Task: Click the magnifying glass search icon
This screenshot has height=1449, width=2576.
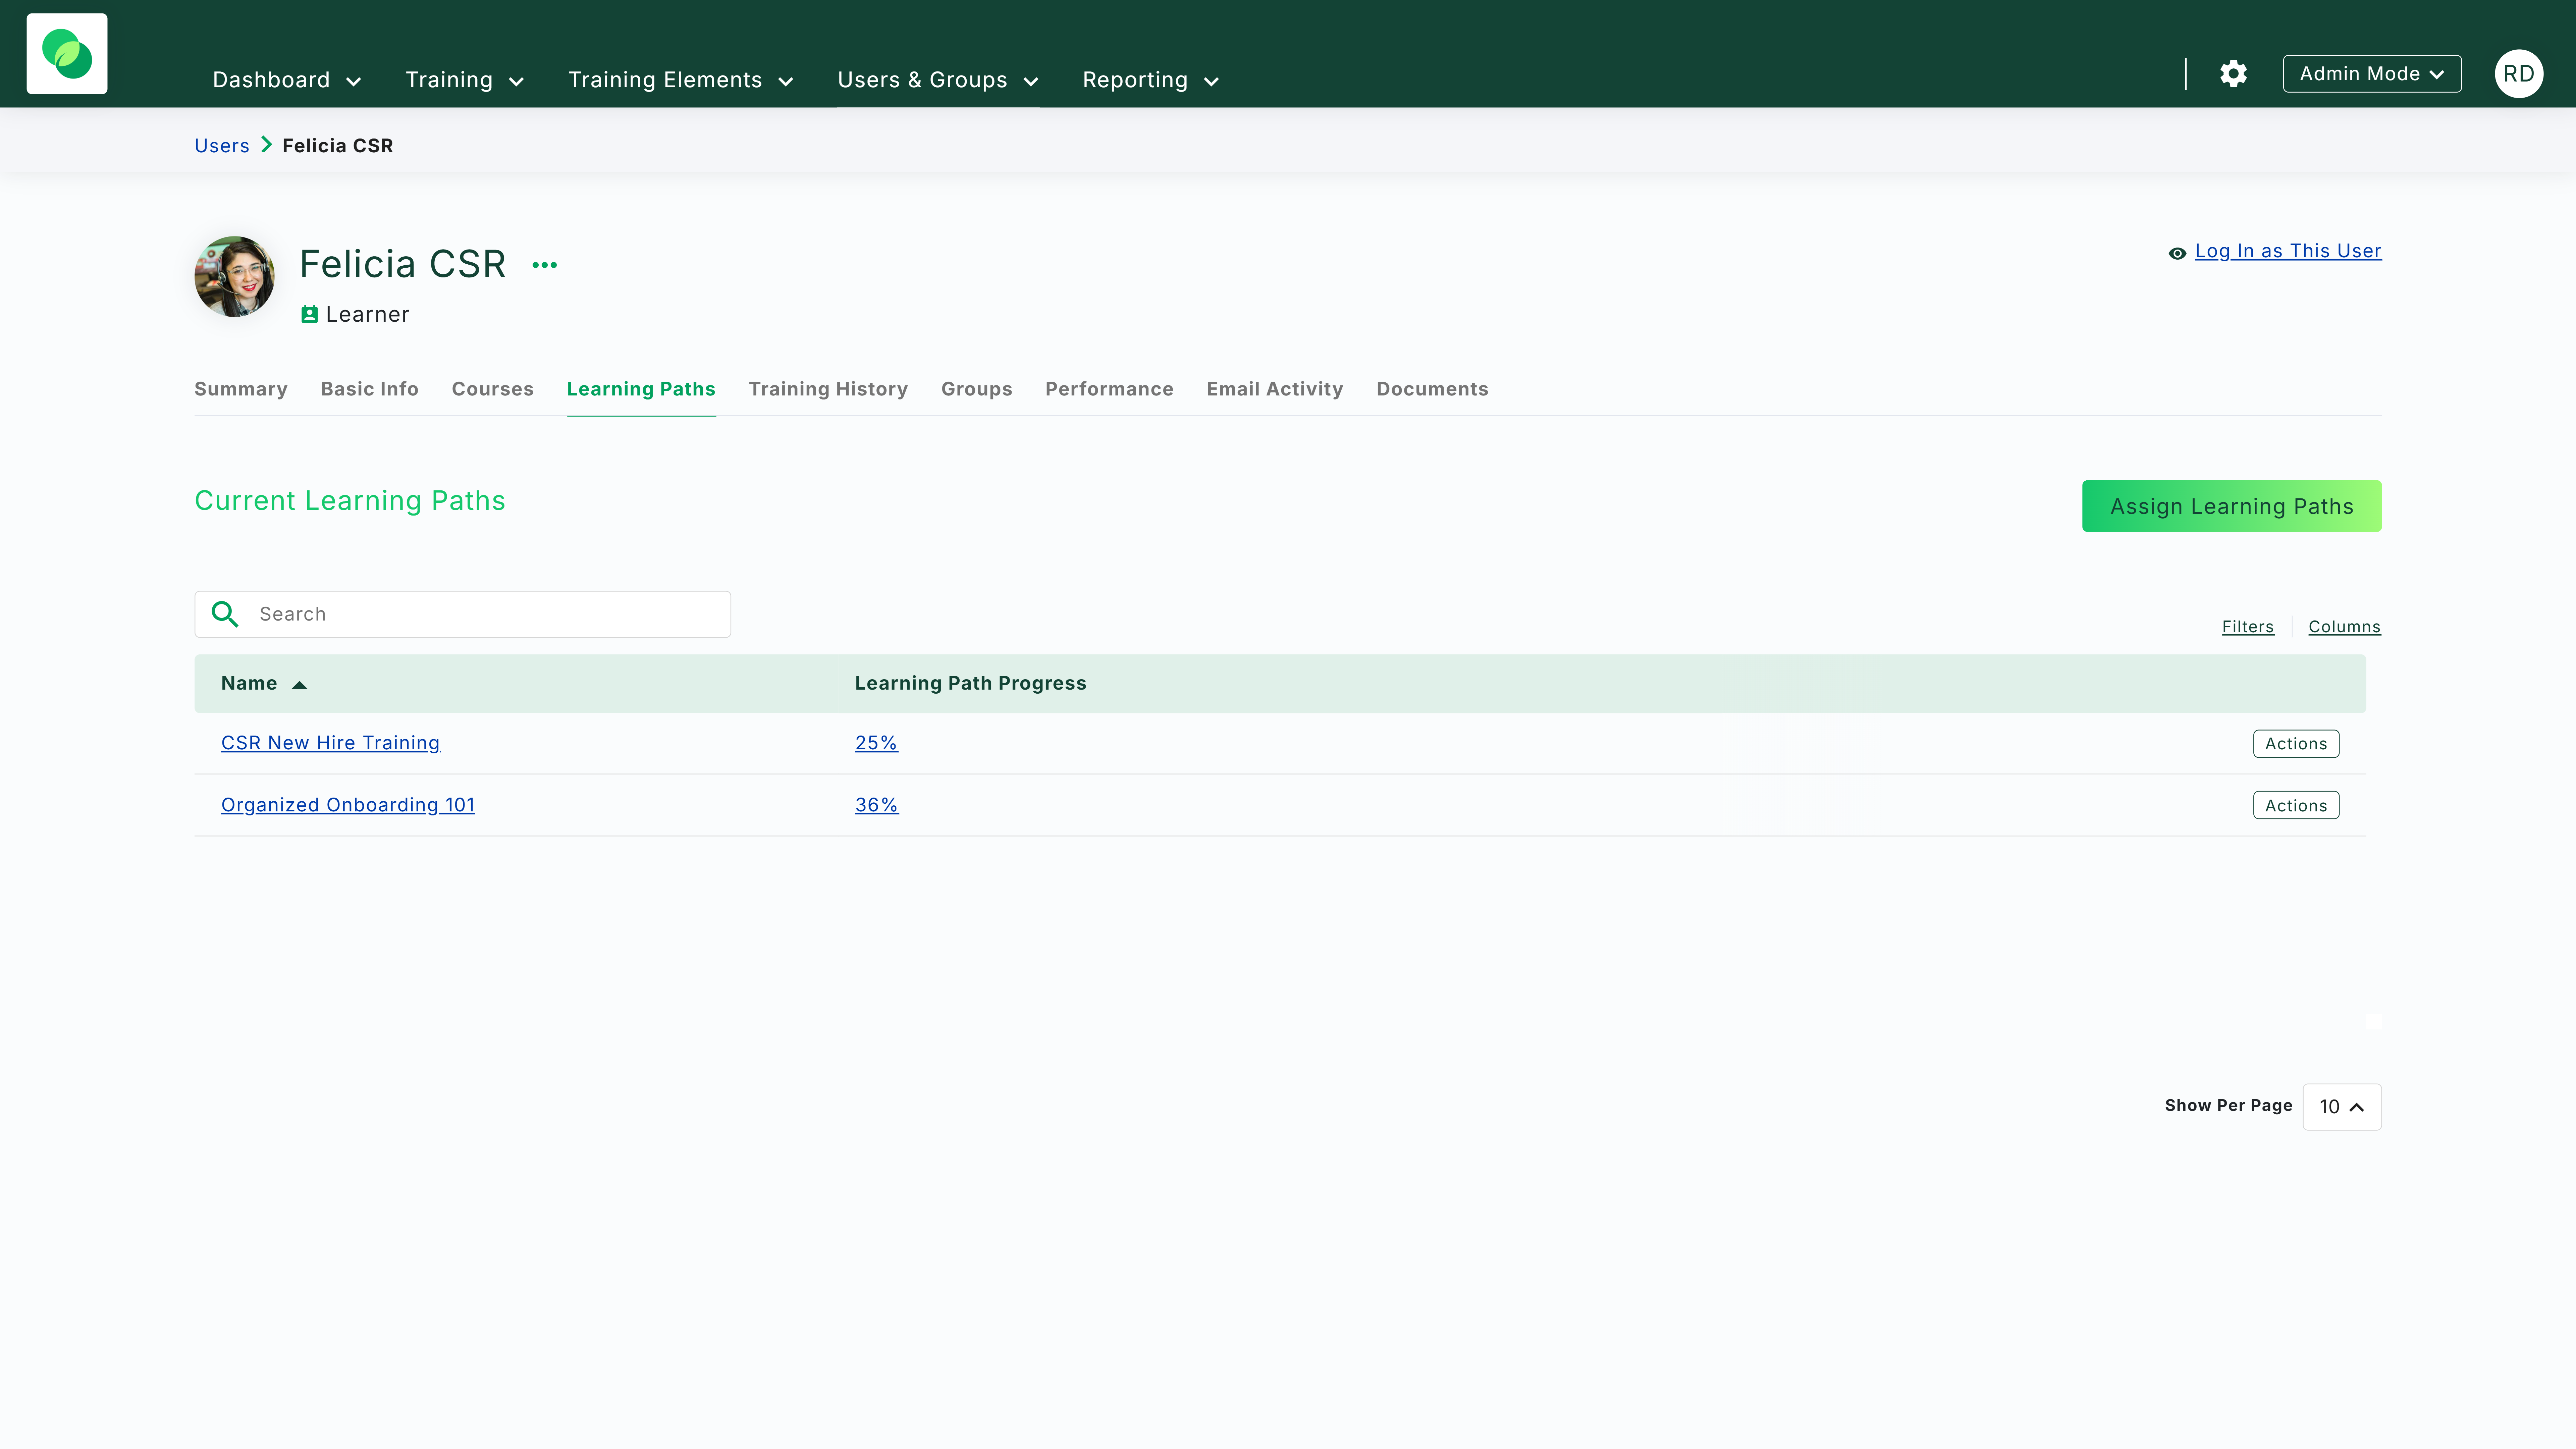Action: click(225, 614)
